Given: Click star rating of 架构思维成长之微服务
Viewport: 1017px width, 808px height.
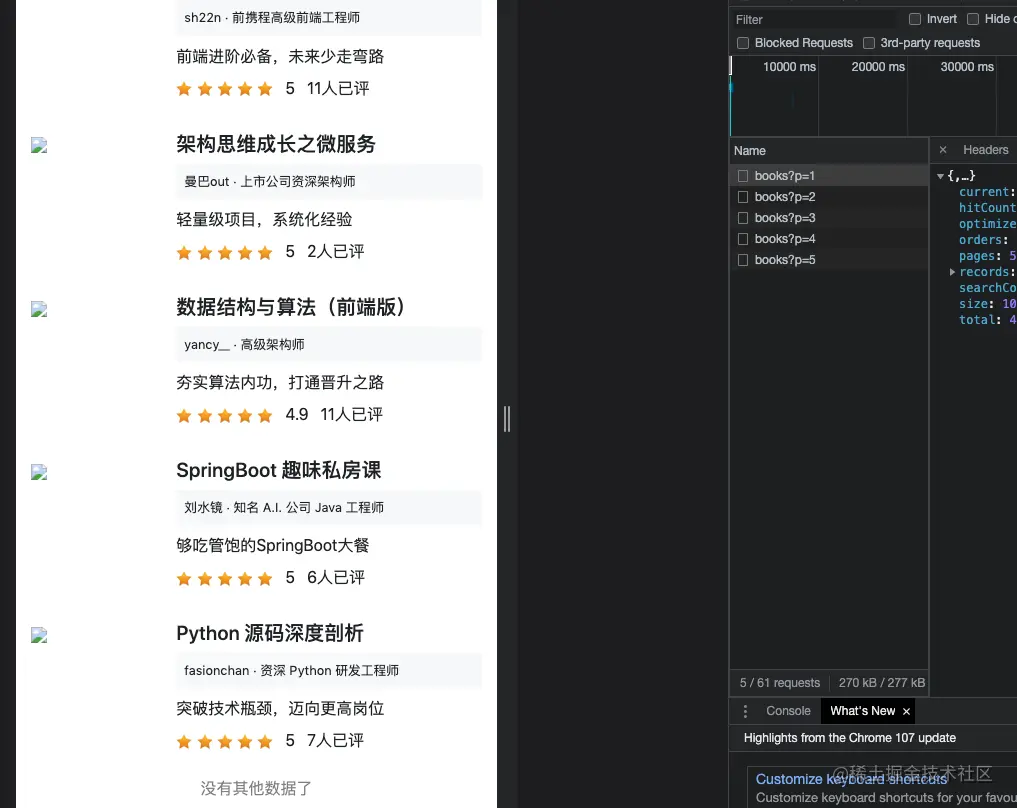Looking at the screenshot, I should tap(224, 252).
